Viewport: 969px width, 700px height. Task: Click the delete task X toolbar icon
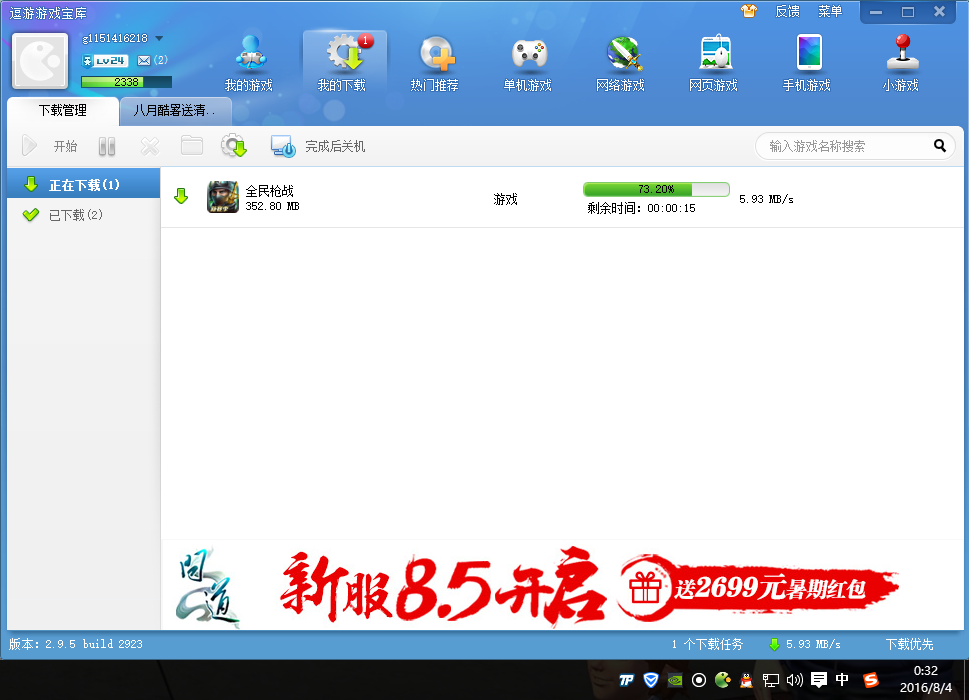(150, 146)
